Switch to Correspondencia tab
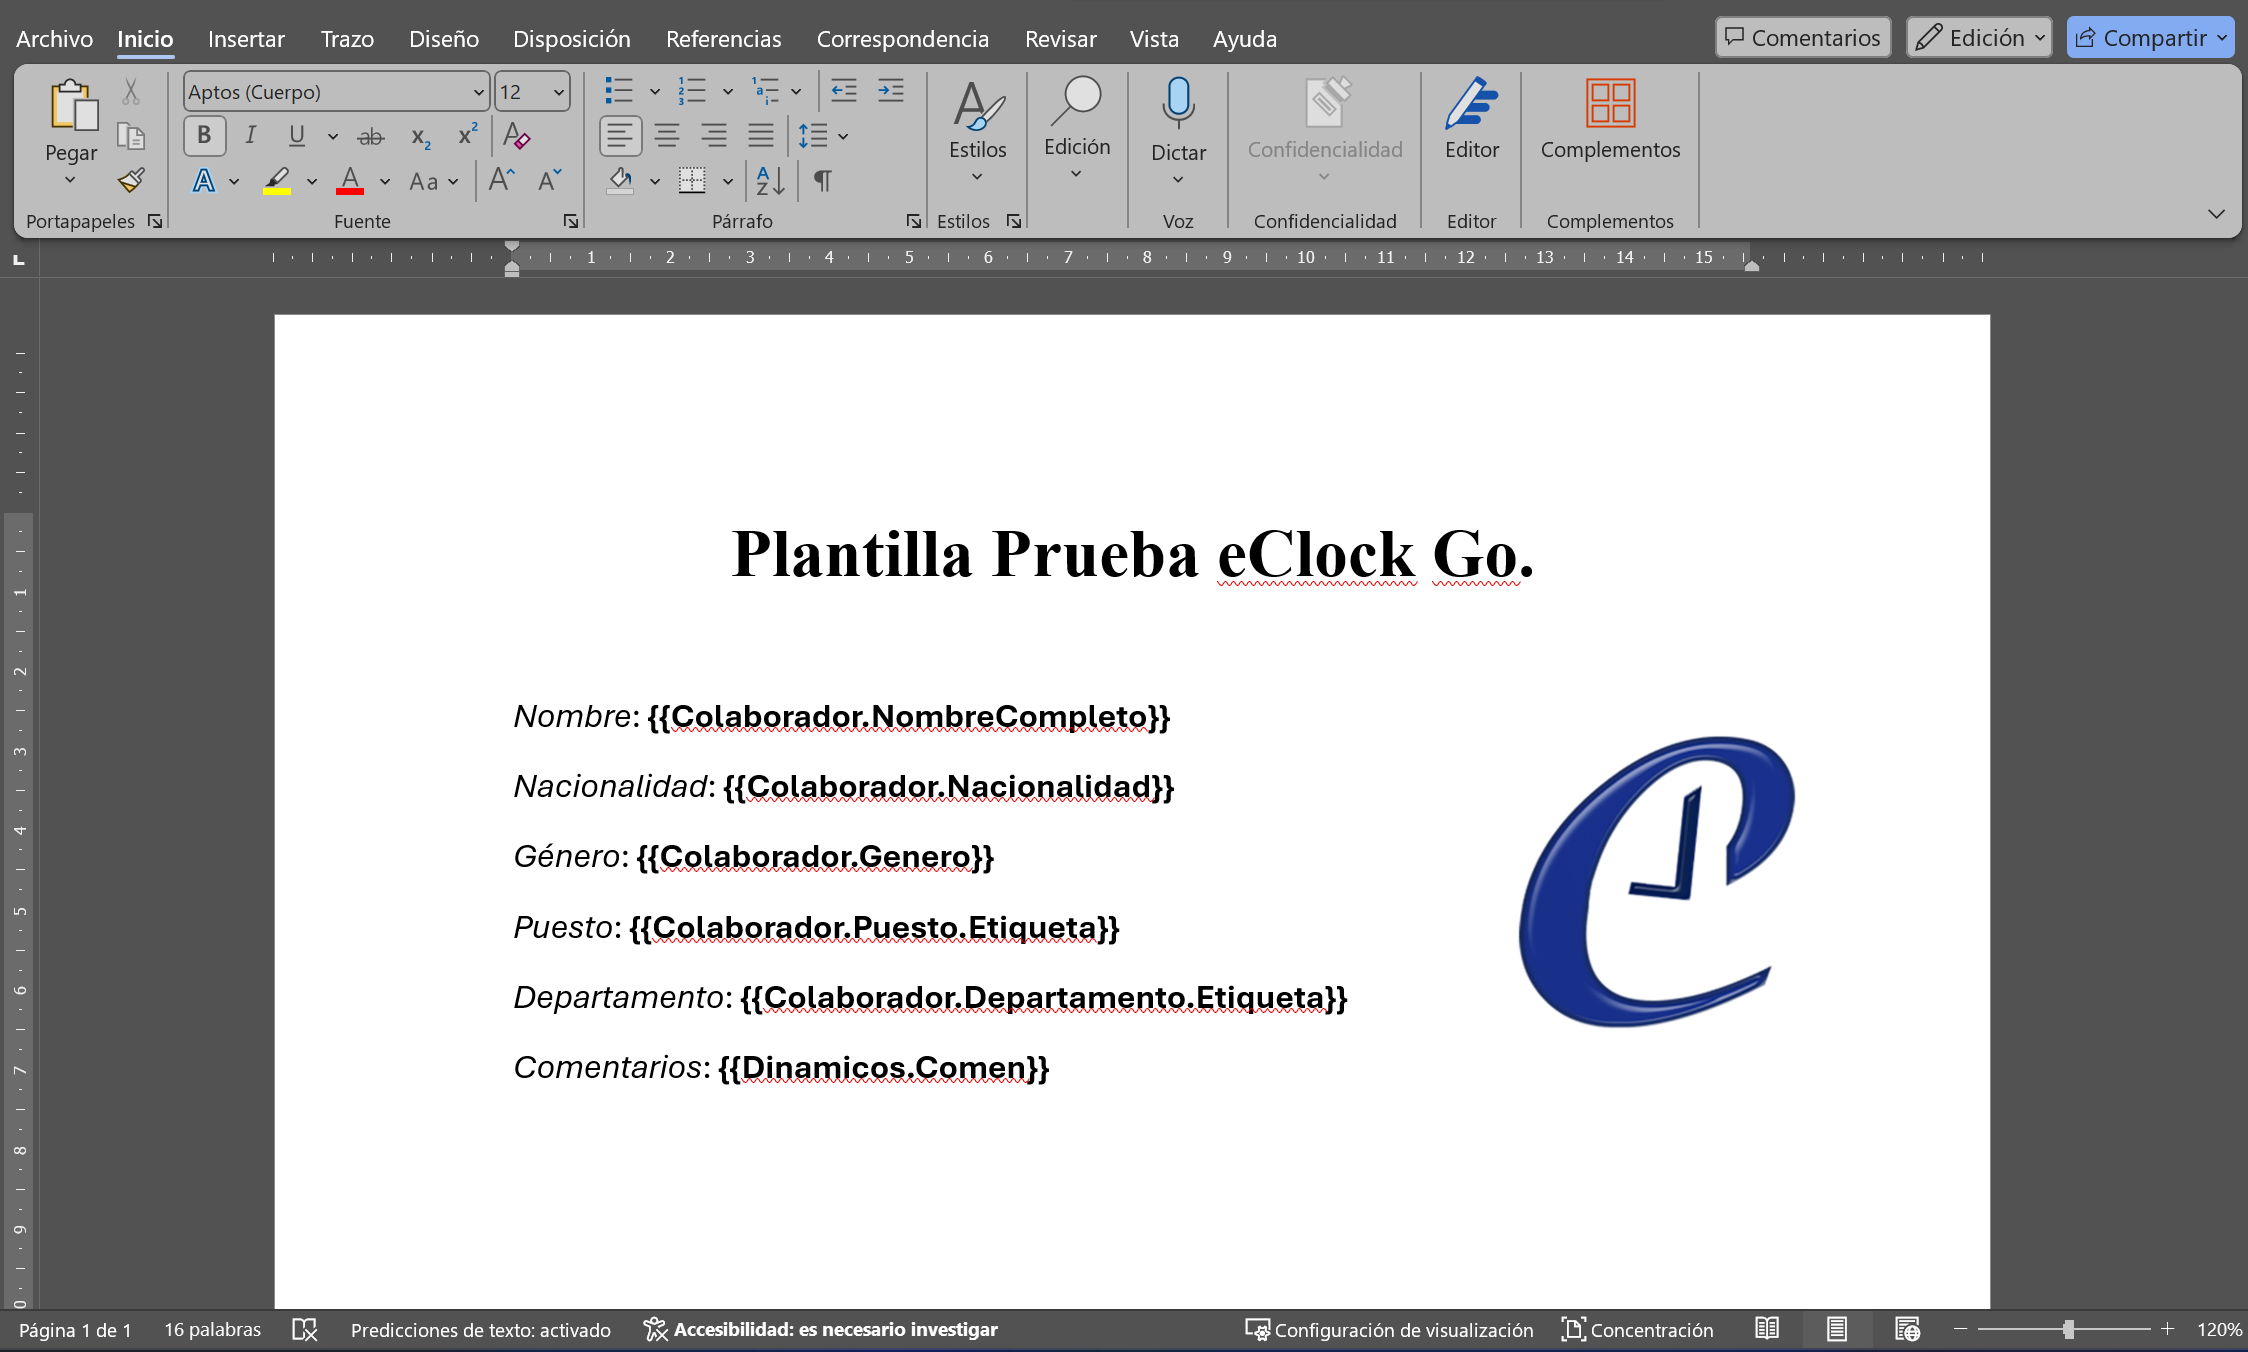 click(x=902, y=38)
